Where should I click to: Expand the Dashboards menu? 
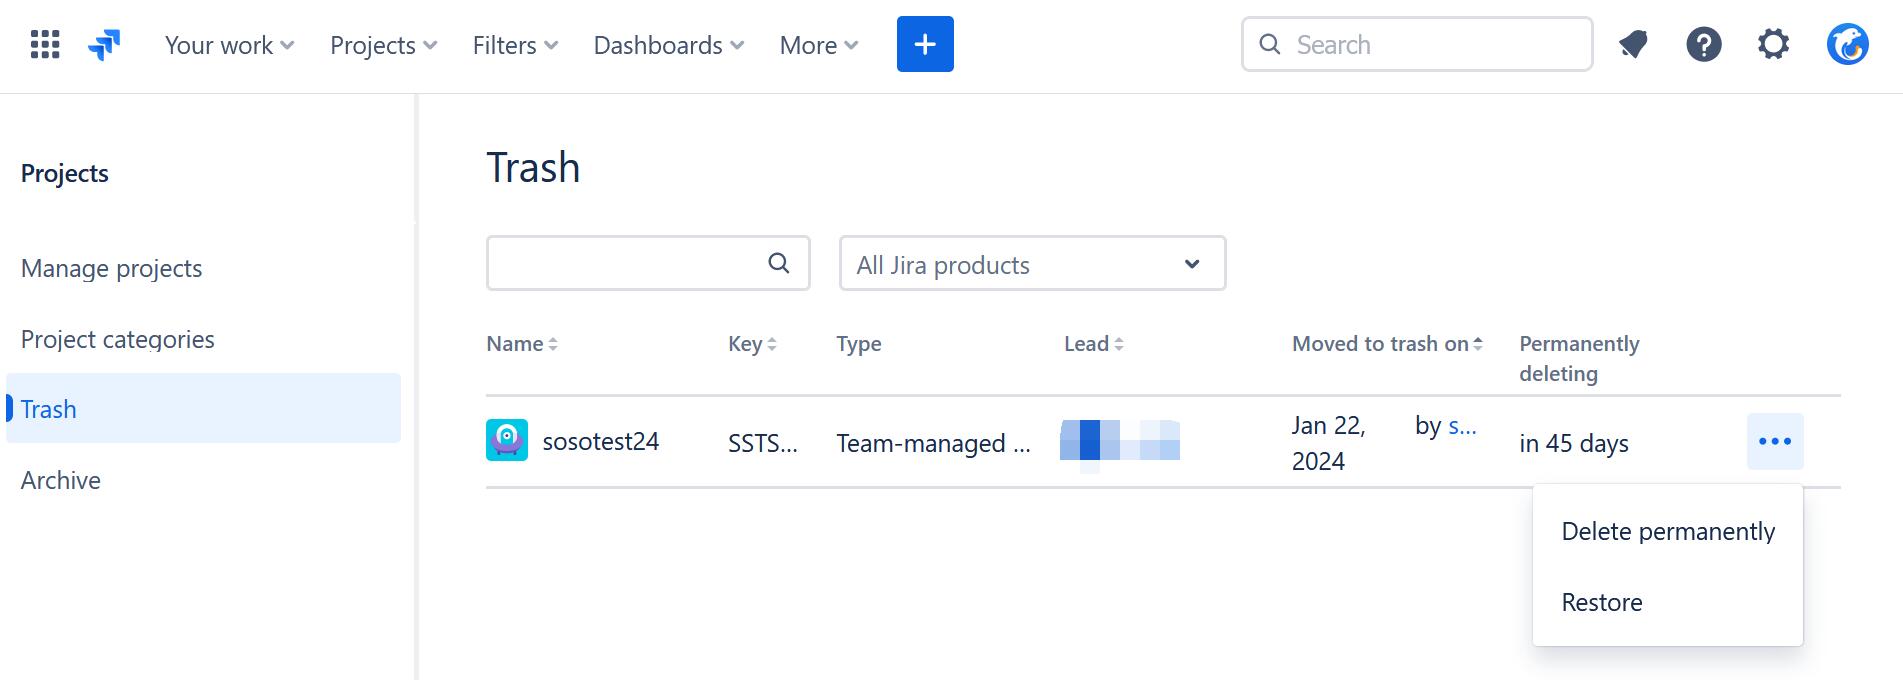pos(669,45)
